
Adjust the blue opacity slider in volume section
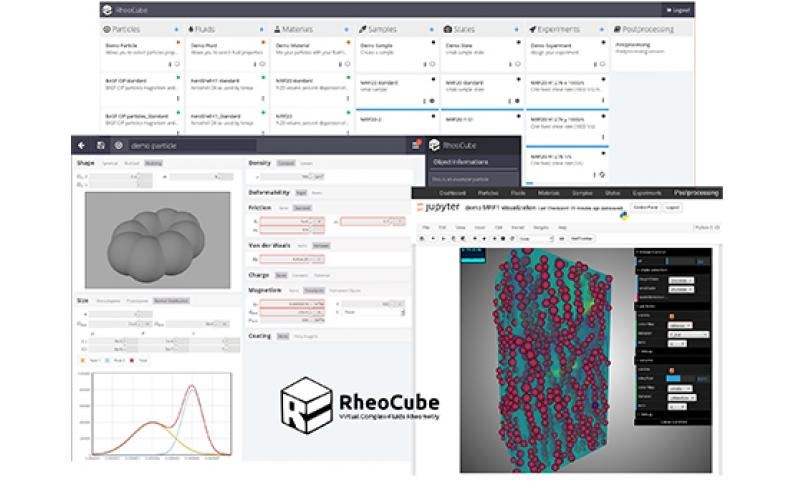681,379
